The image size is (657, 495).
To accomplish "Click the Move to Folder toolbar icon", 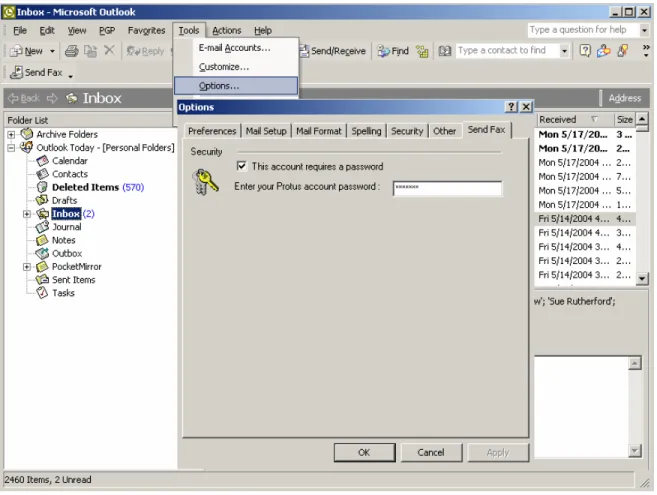I will point(90,51).
